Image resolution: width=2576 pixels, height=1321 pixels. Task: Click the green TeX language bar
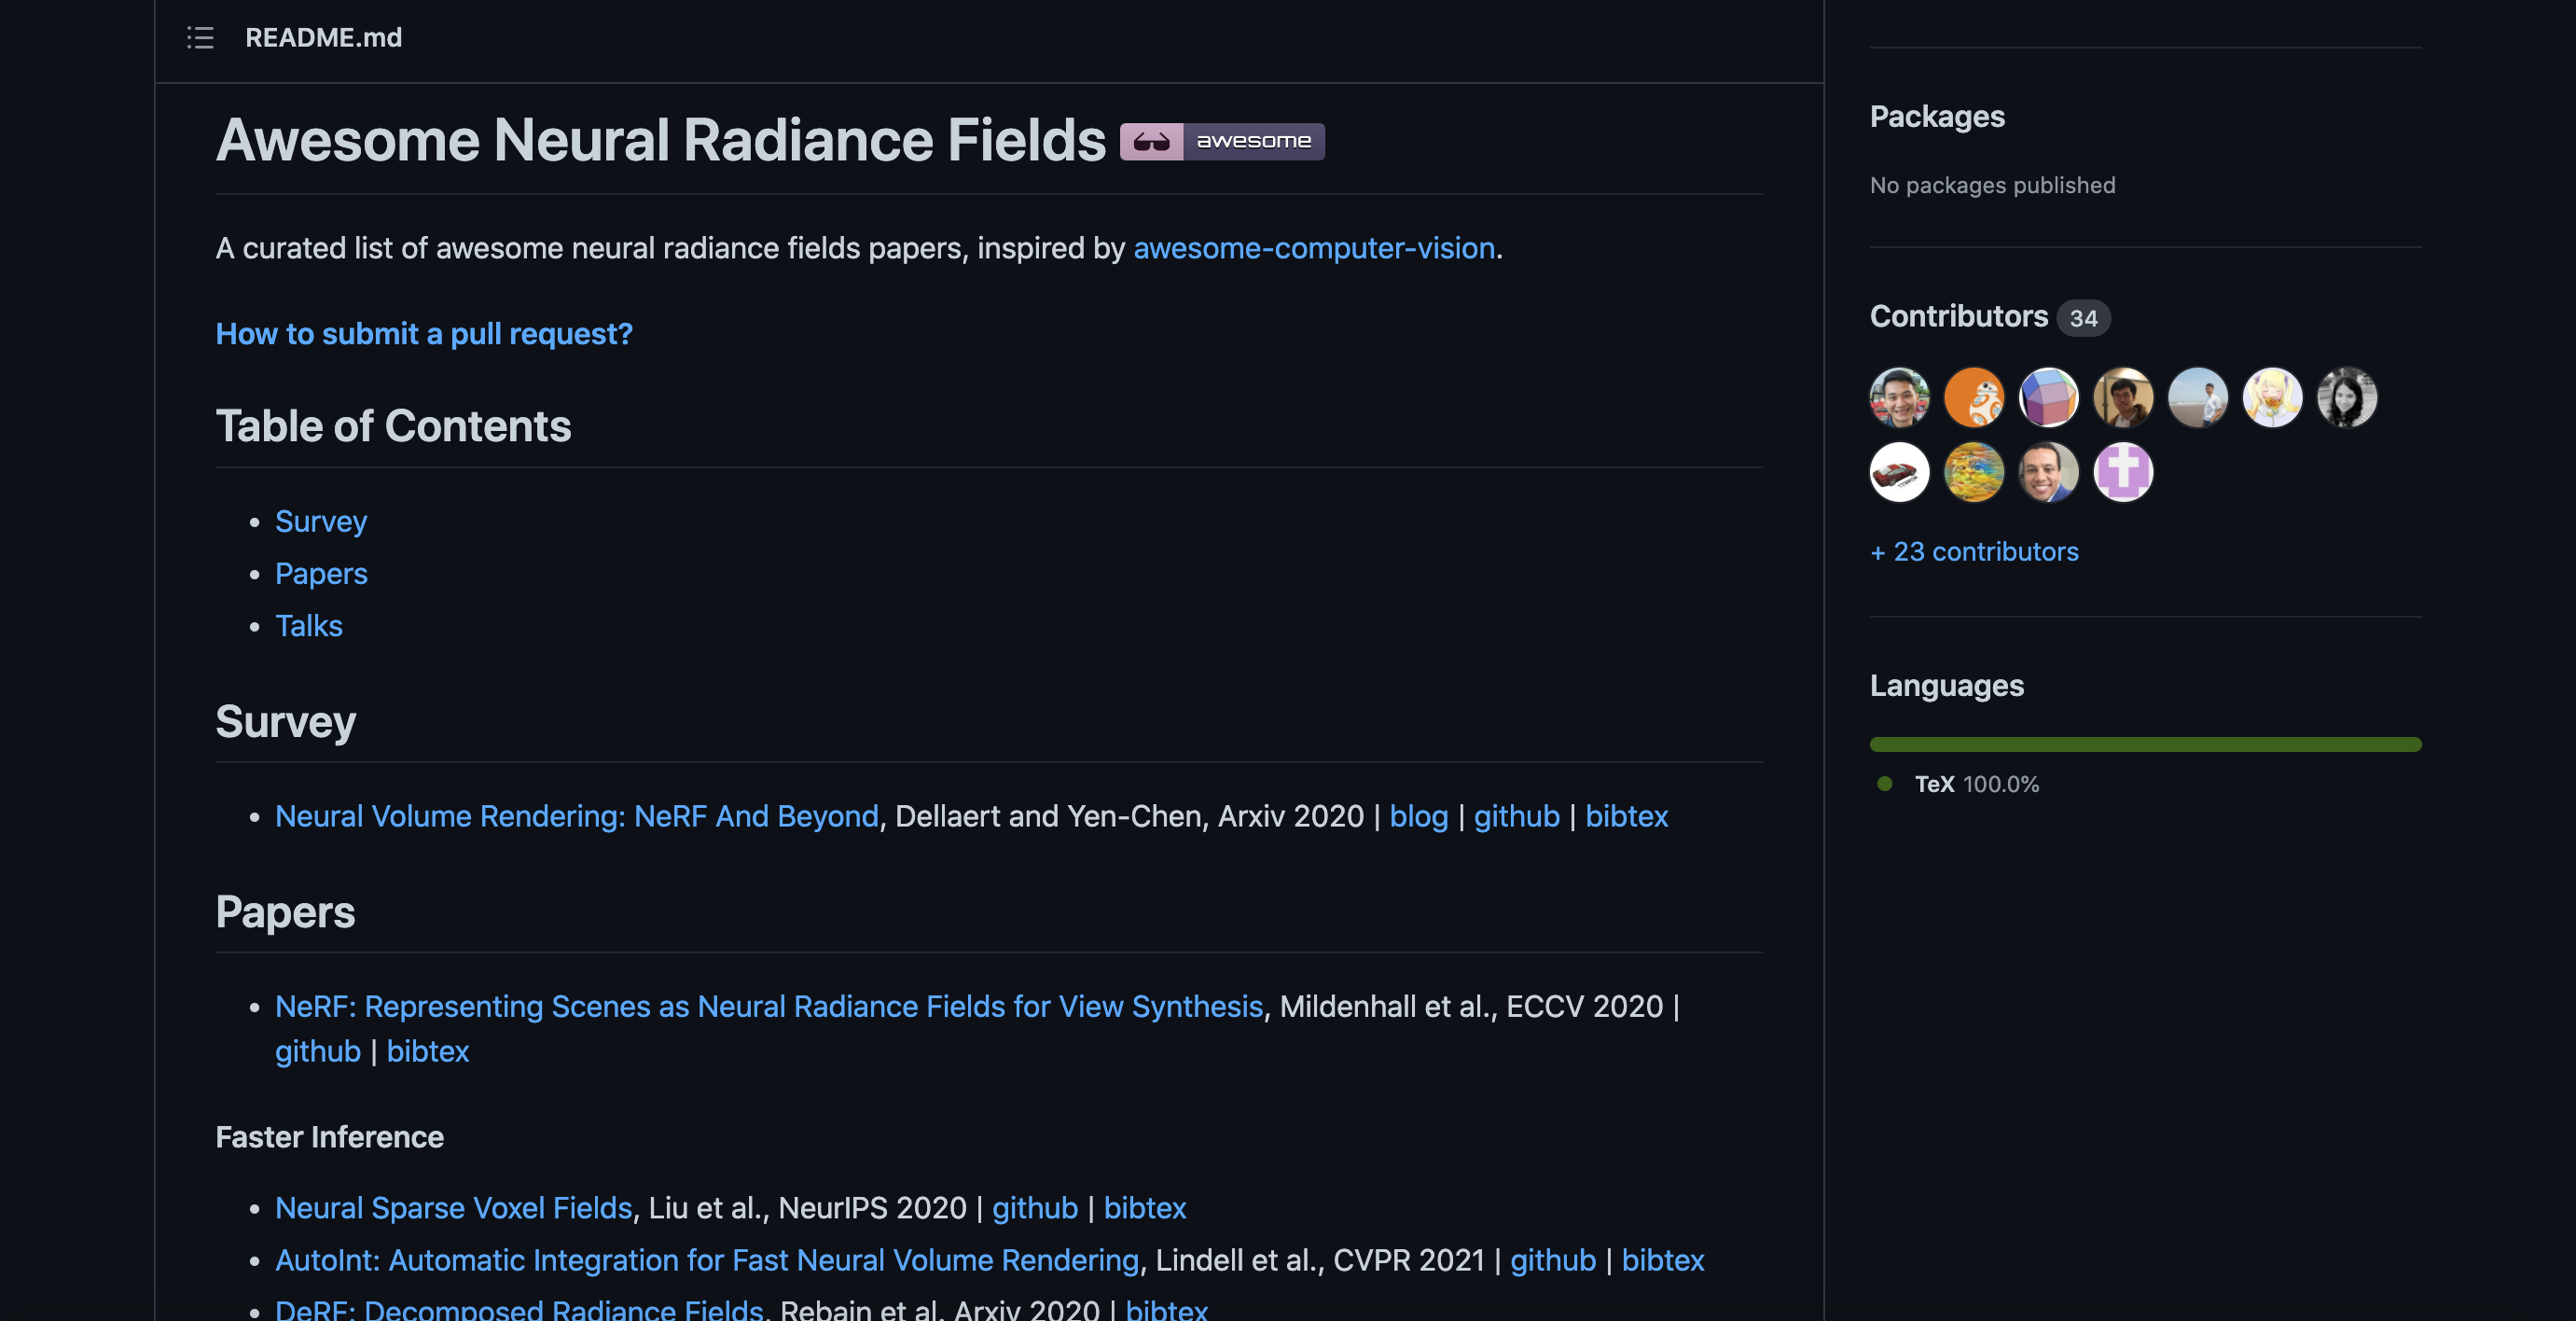(x=2145, y=744)
